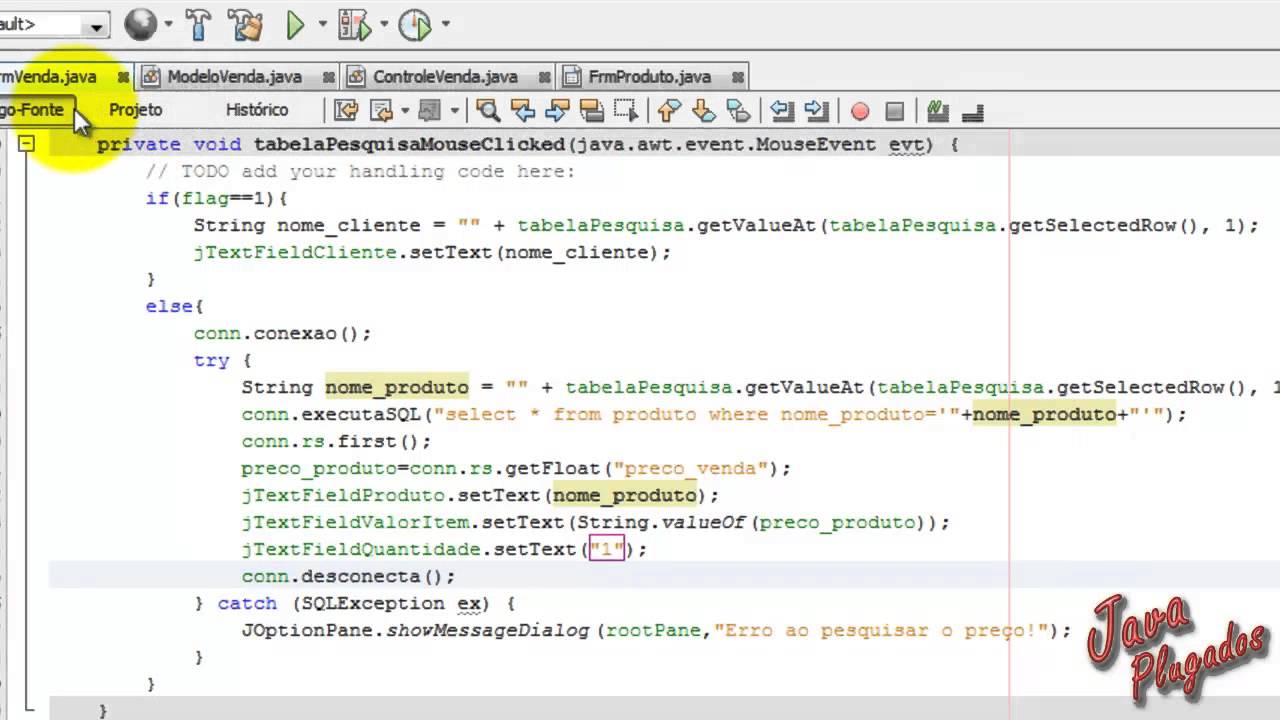Go to the previous occurrence icon
This screenshot has height=720, width=1280.
coord(522,110)
